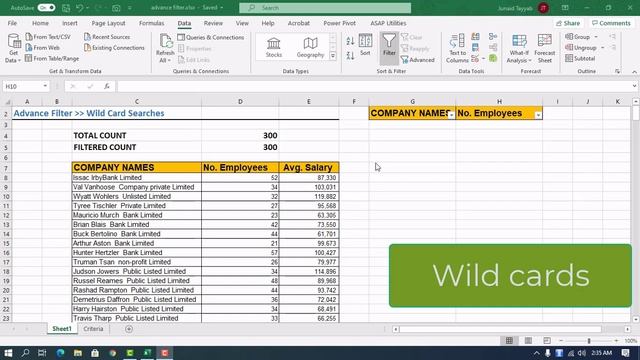640x360 pixels.
Task: Toggle the AutoSave switch
Action: (46, 8)
